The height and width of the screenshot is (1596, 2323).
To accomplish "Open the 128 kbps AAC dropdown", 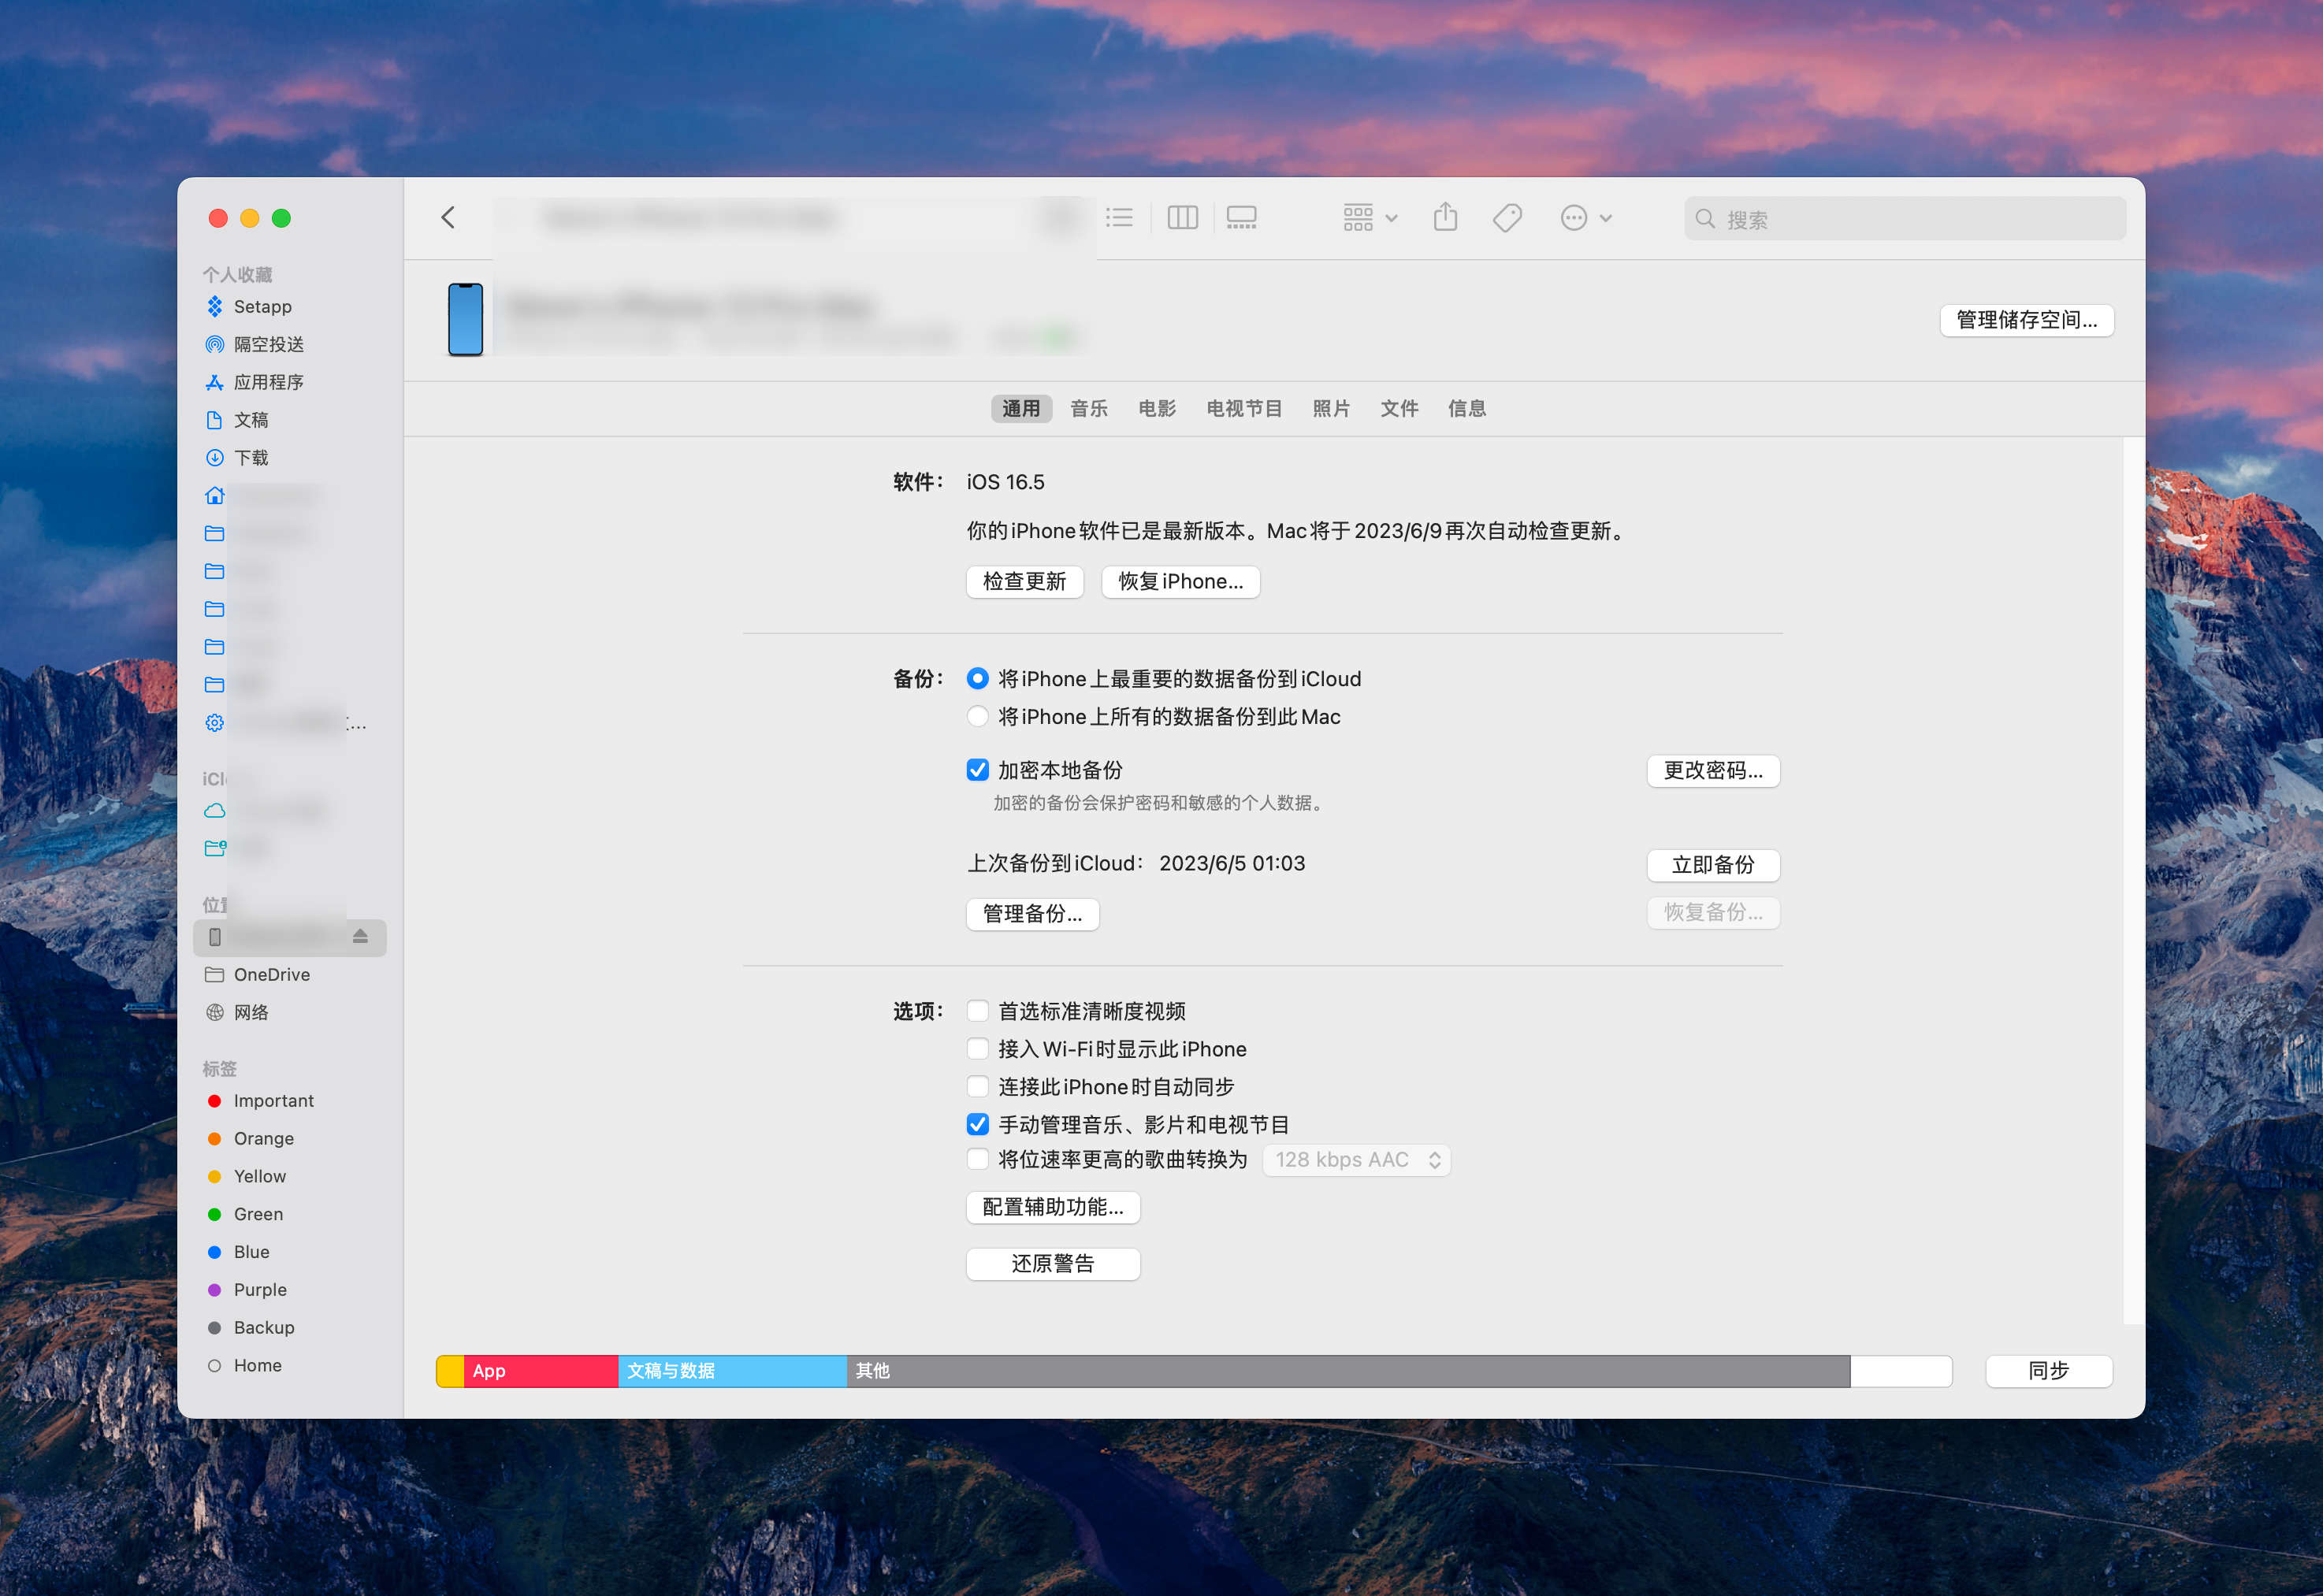I will [1355, 1159].
